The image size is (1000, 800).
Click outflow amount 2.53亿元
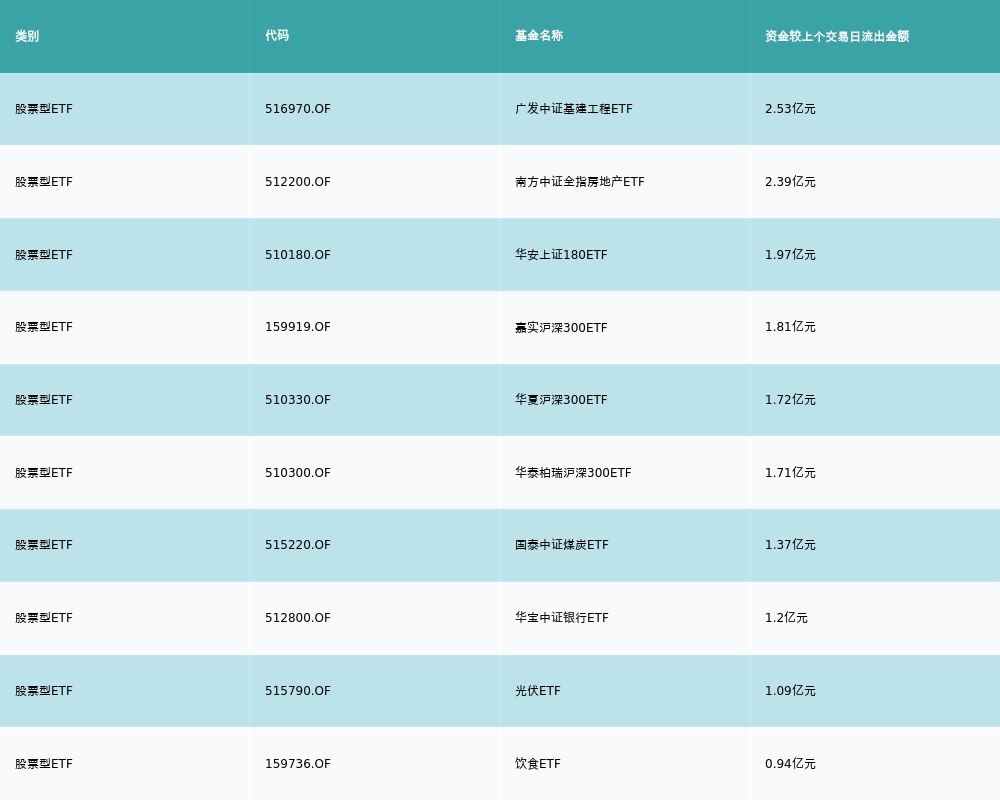[790, 109]
